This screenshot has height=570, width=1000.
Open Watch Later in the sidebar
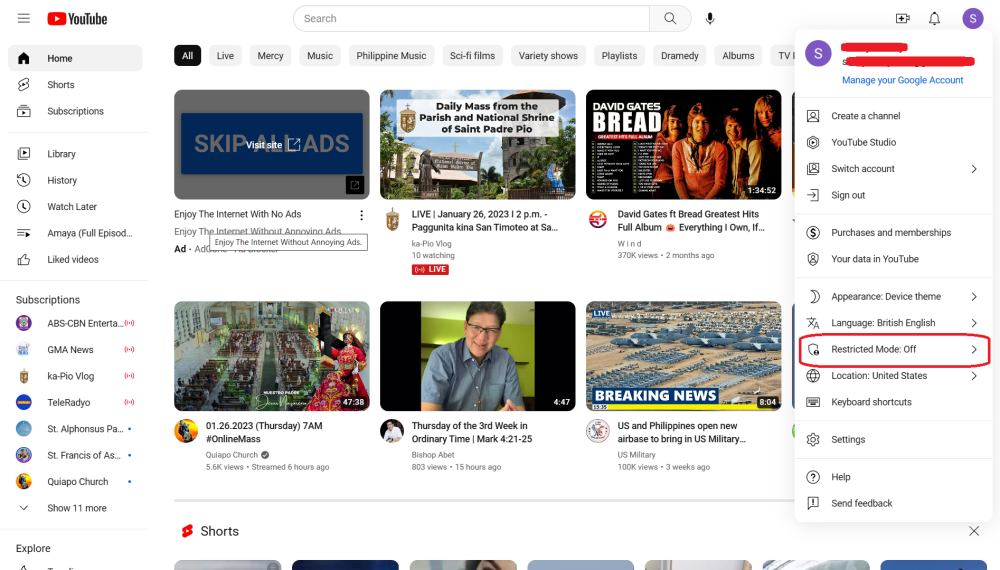click(x=75, y=207)
